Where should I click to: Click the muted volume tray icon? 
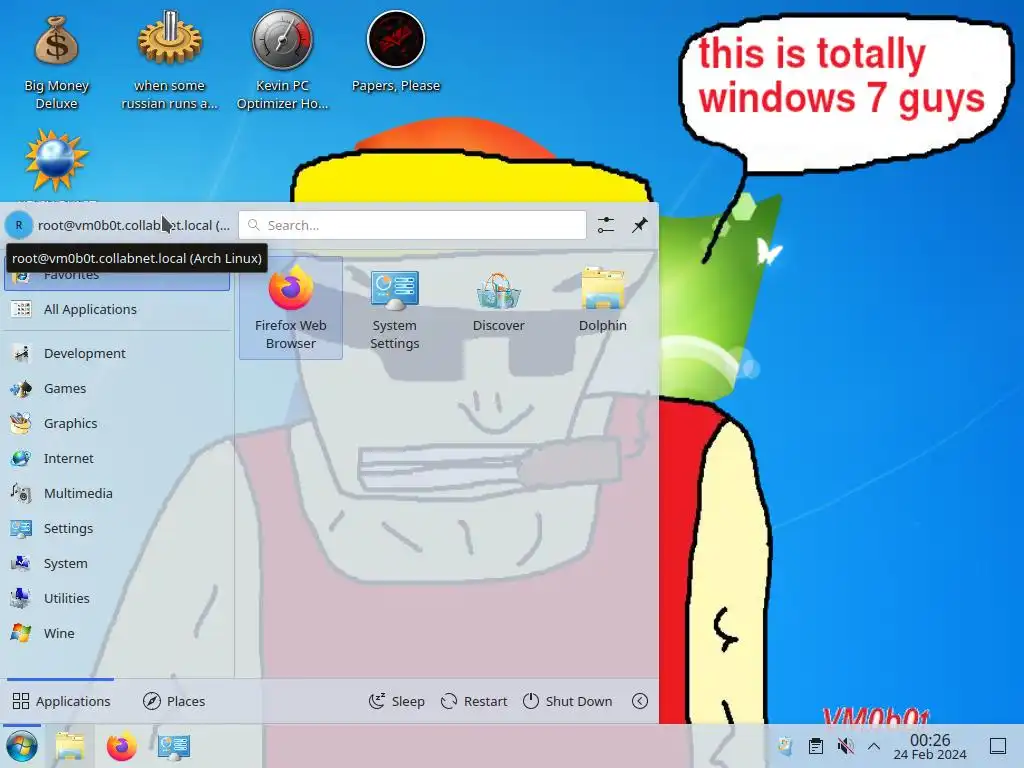[846, 746]
